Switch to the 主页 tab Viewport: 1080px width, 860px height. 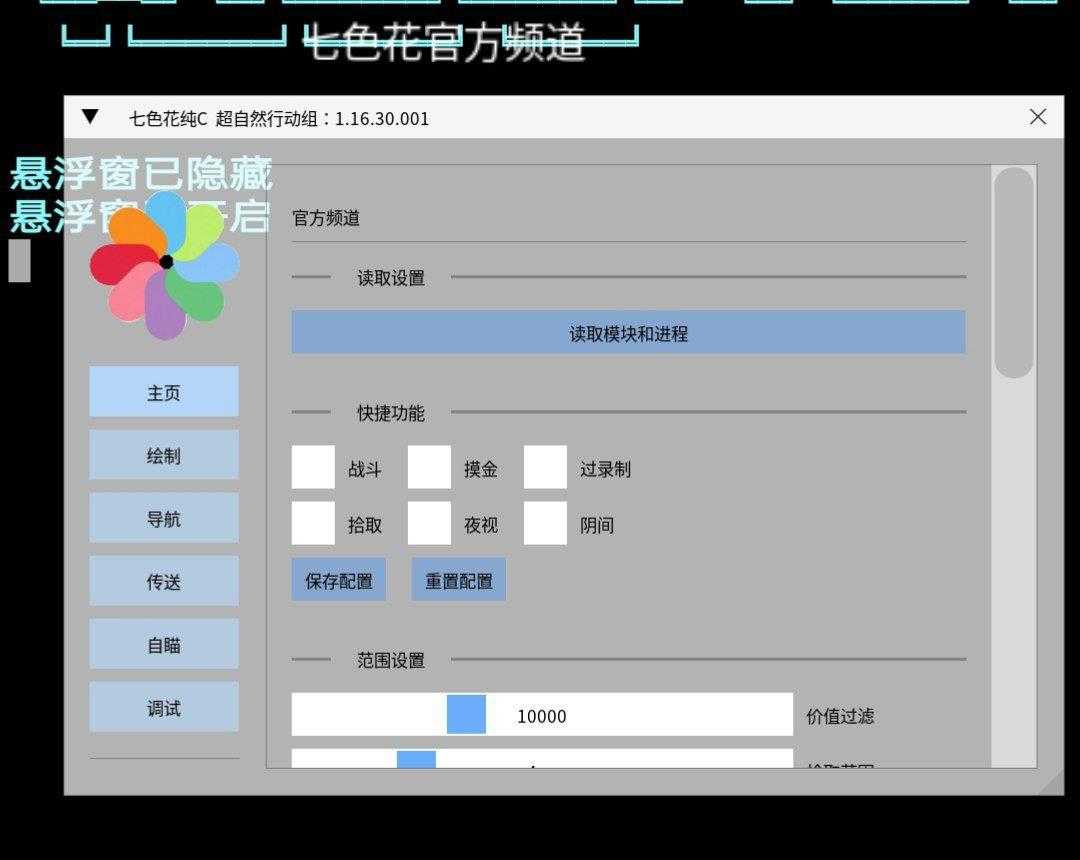(x=164, y=392)
